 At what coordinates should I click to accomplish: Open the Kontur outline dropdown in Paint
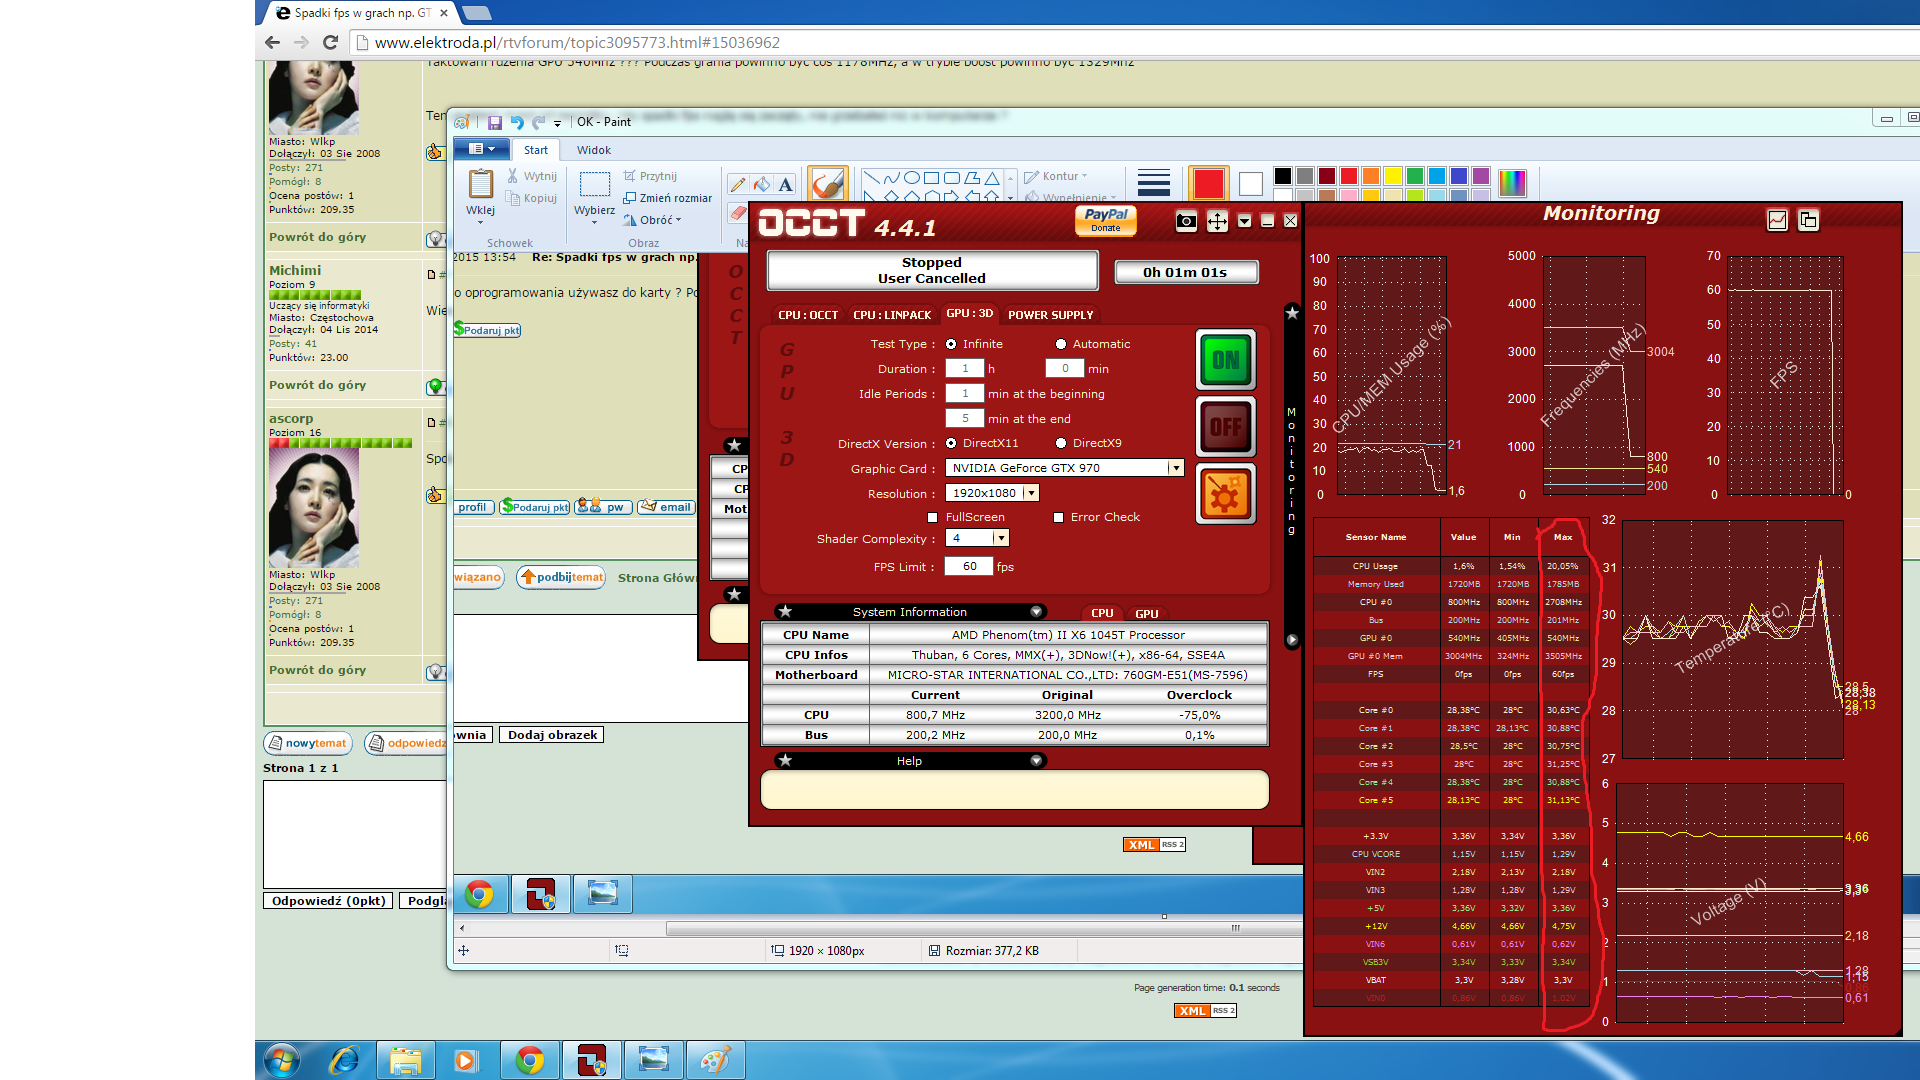tap(1056, 176)
